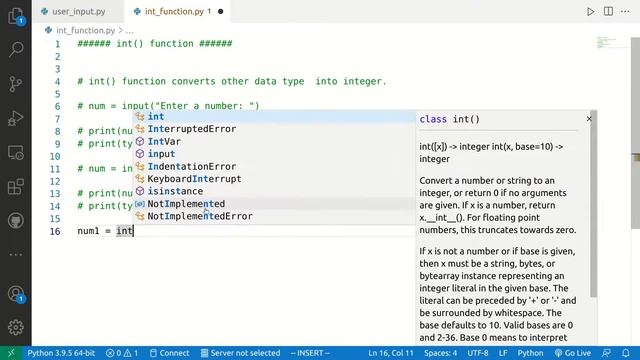Click int_function.py in the breadcrumb

click(x=85, y=30)
